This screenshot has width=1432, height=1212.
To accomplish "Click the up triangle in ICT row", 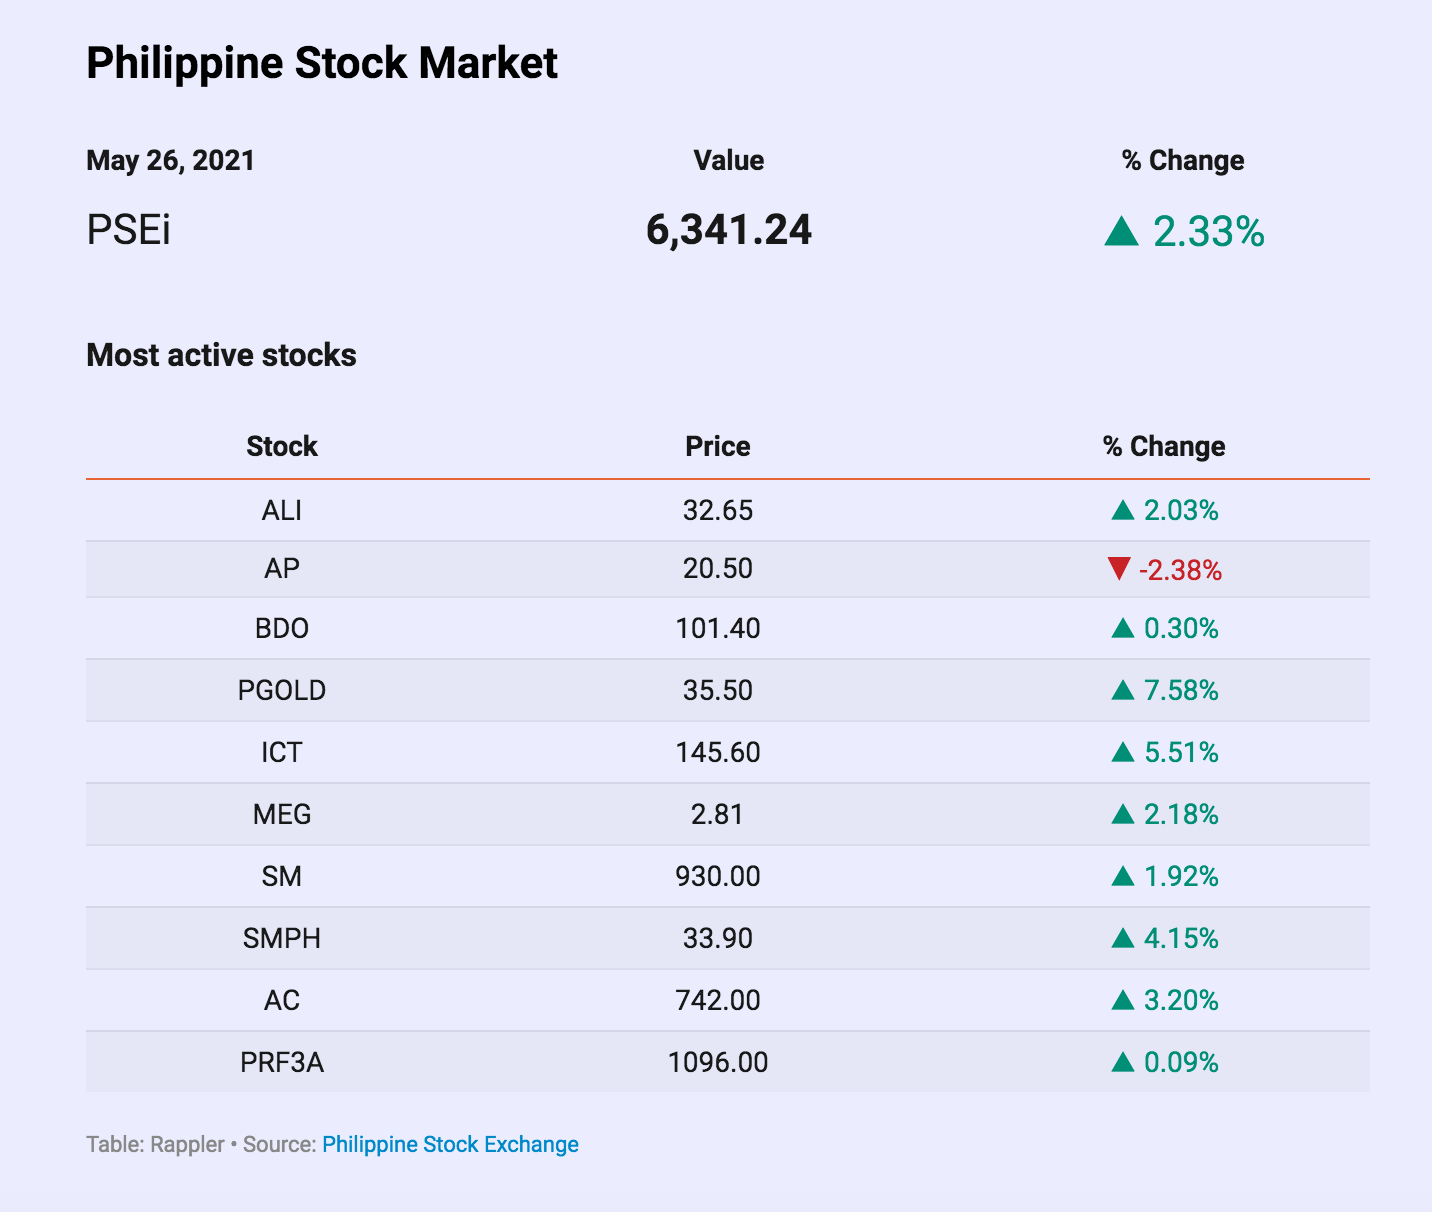I will (x=1122, y=752).
